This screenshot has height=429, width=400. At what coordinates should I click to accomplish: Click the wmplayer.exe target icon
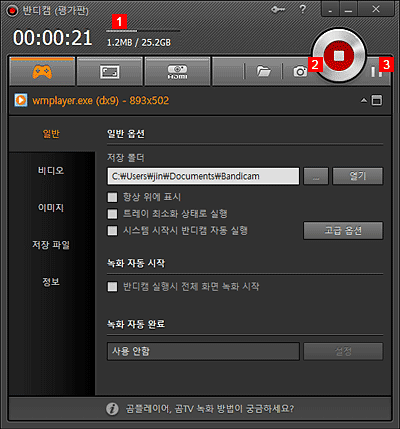tap(21, 100)
